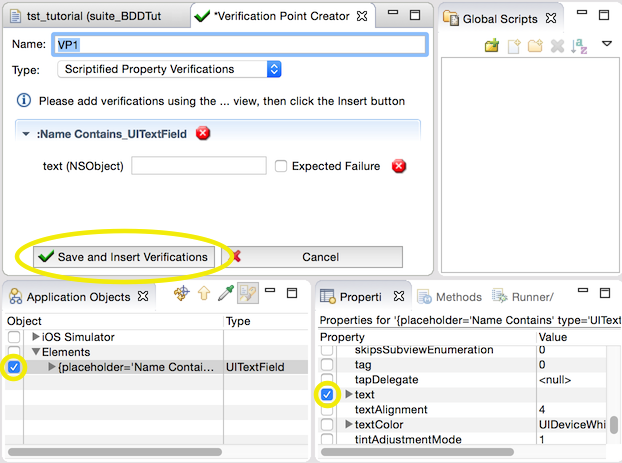Open the Type dropdown Scriptified Property Verifications
Screen dimensions: 622x463
[169, 69]
